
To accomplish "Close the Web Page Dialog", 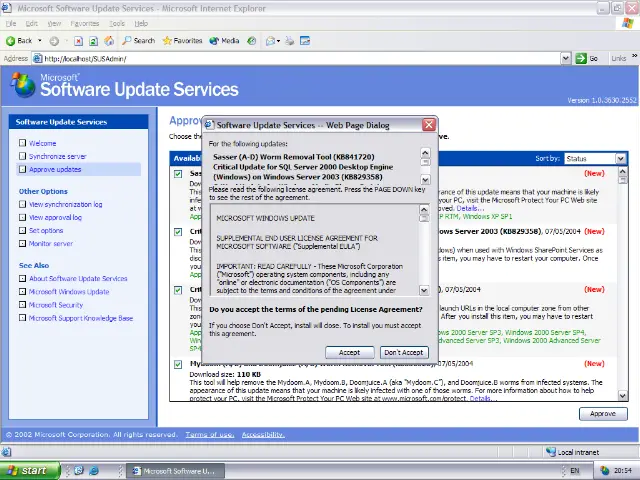I will [429, 124].
